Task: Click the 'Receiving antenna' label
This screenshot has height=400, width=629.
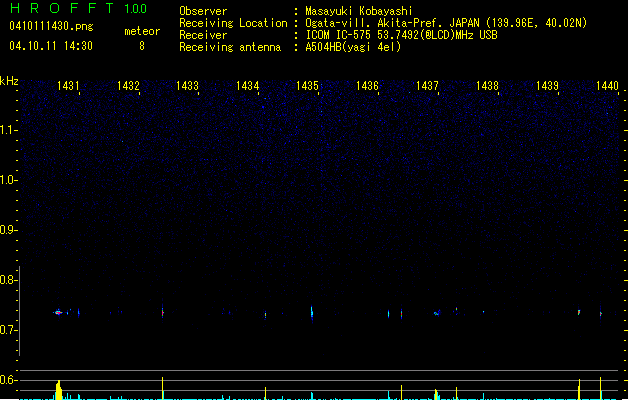Action: click(x=230, y=47)
